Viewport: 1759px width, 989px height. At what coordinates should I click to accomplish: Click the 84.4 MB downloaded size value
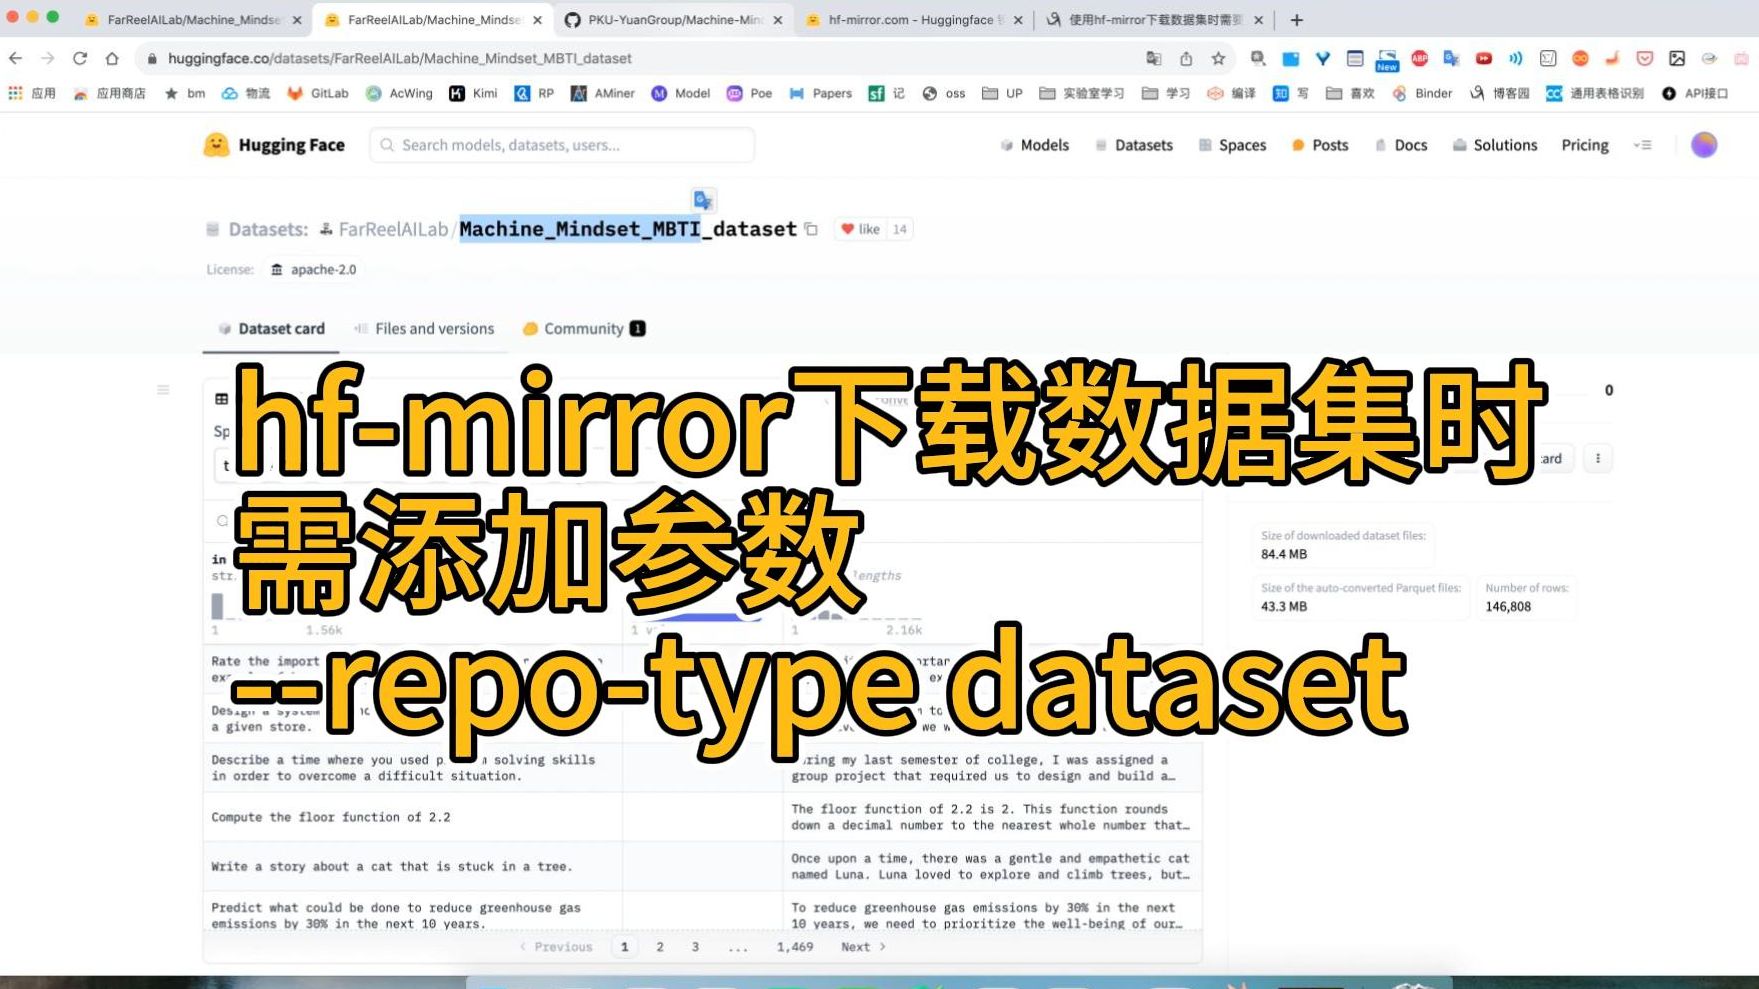click(x=1284, y=554)
